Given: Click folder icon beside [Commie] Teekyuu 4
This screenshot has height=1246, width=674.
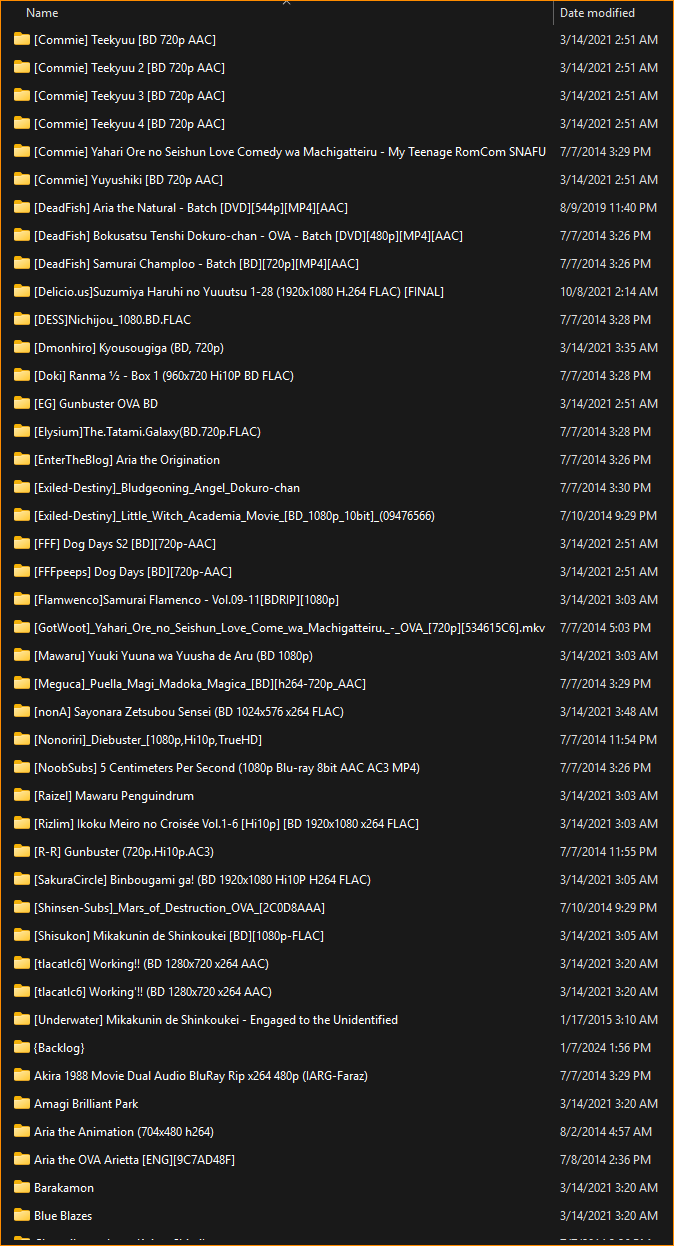Looking at the screenshot, I should click(22, 124).
